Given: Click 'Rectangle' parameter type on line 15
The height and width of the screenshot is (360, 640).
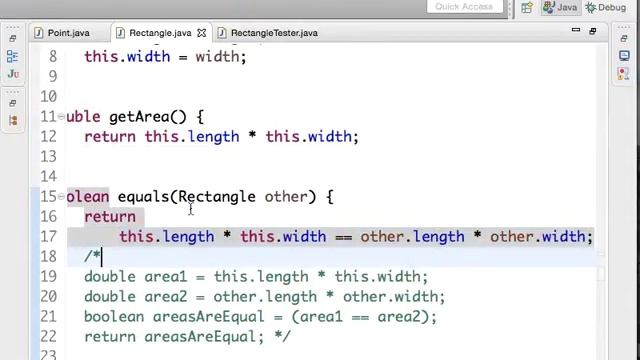Looking at the screenshot, I should tap(217, 197).
